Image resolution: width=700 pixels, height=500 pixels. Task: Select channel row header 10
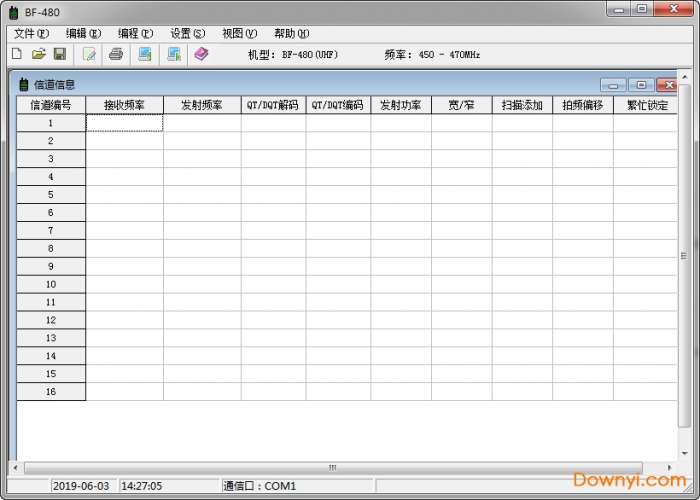[x=51, y=284]
